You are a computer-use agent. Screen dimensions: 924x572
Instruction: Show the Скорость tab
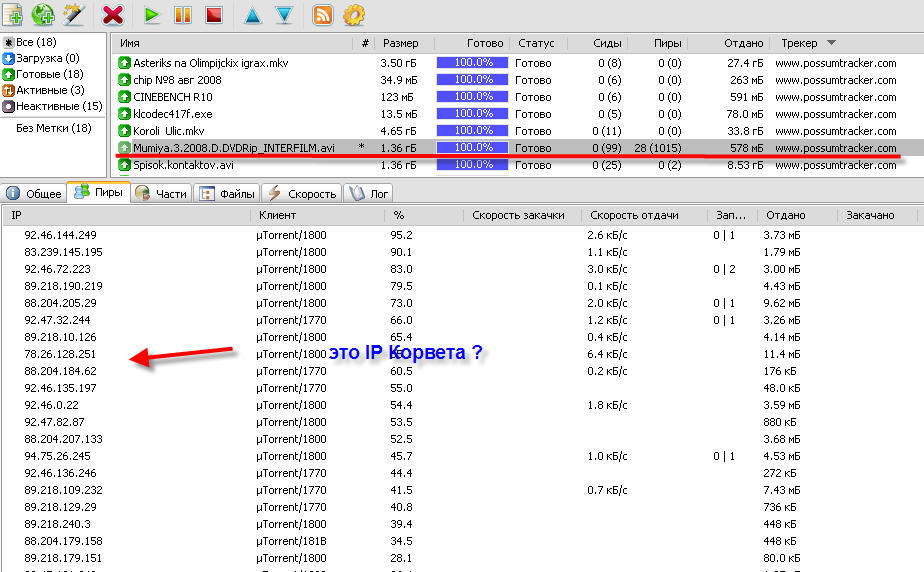pyautogui.click(x=303, y=193)
